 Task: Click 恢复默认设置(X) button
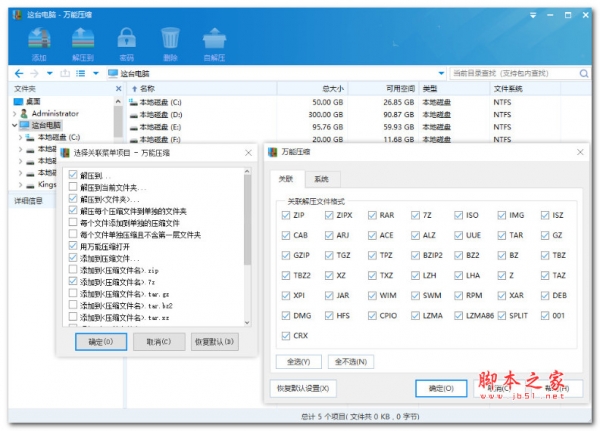click(303, 389)
